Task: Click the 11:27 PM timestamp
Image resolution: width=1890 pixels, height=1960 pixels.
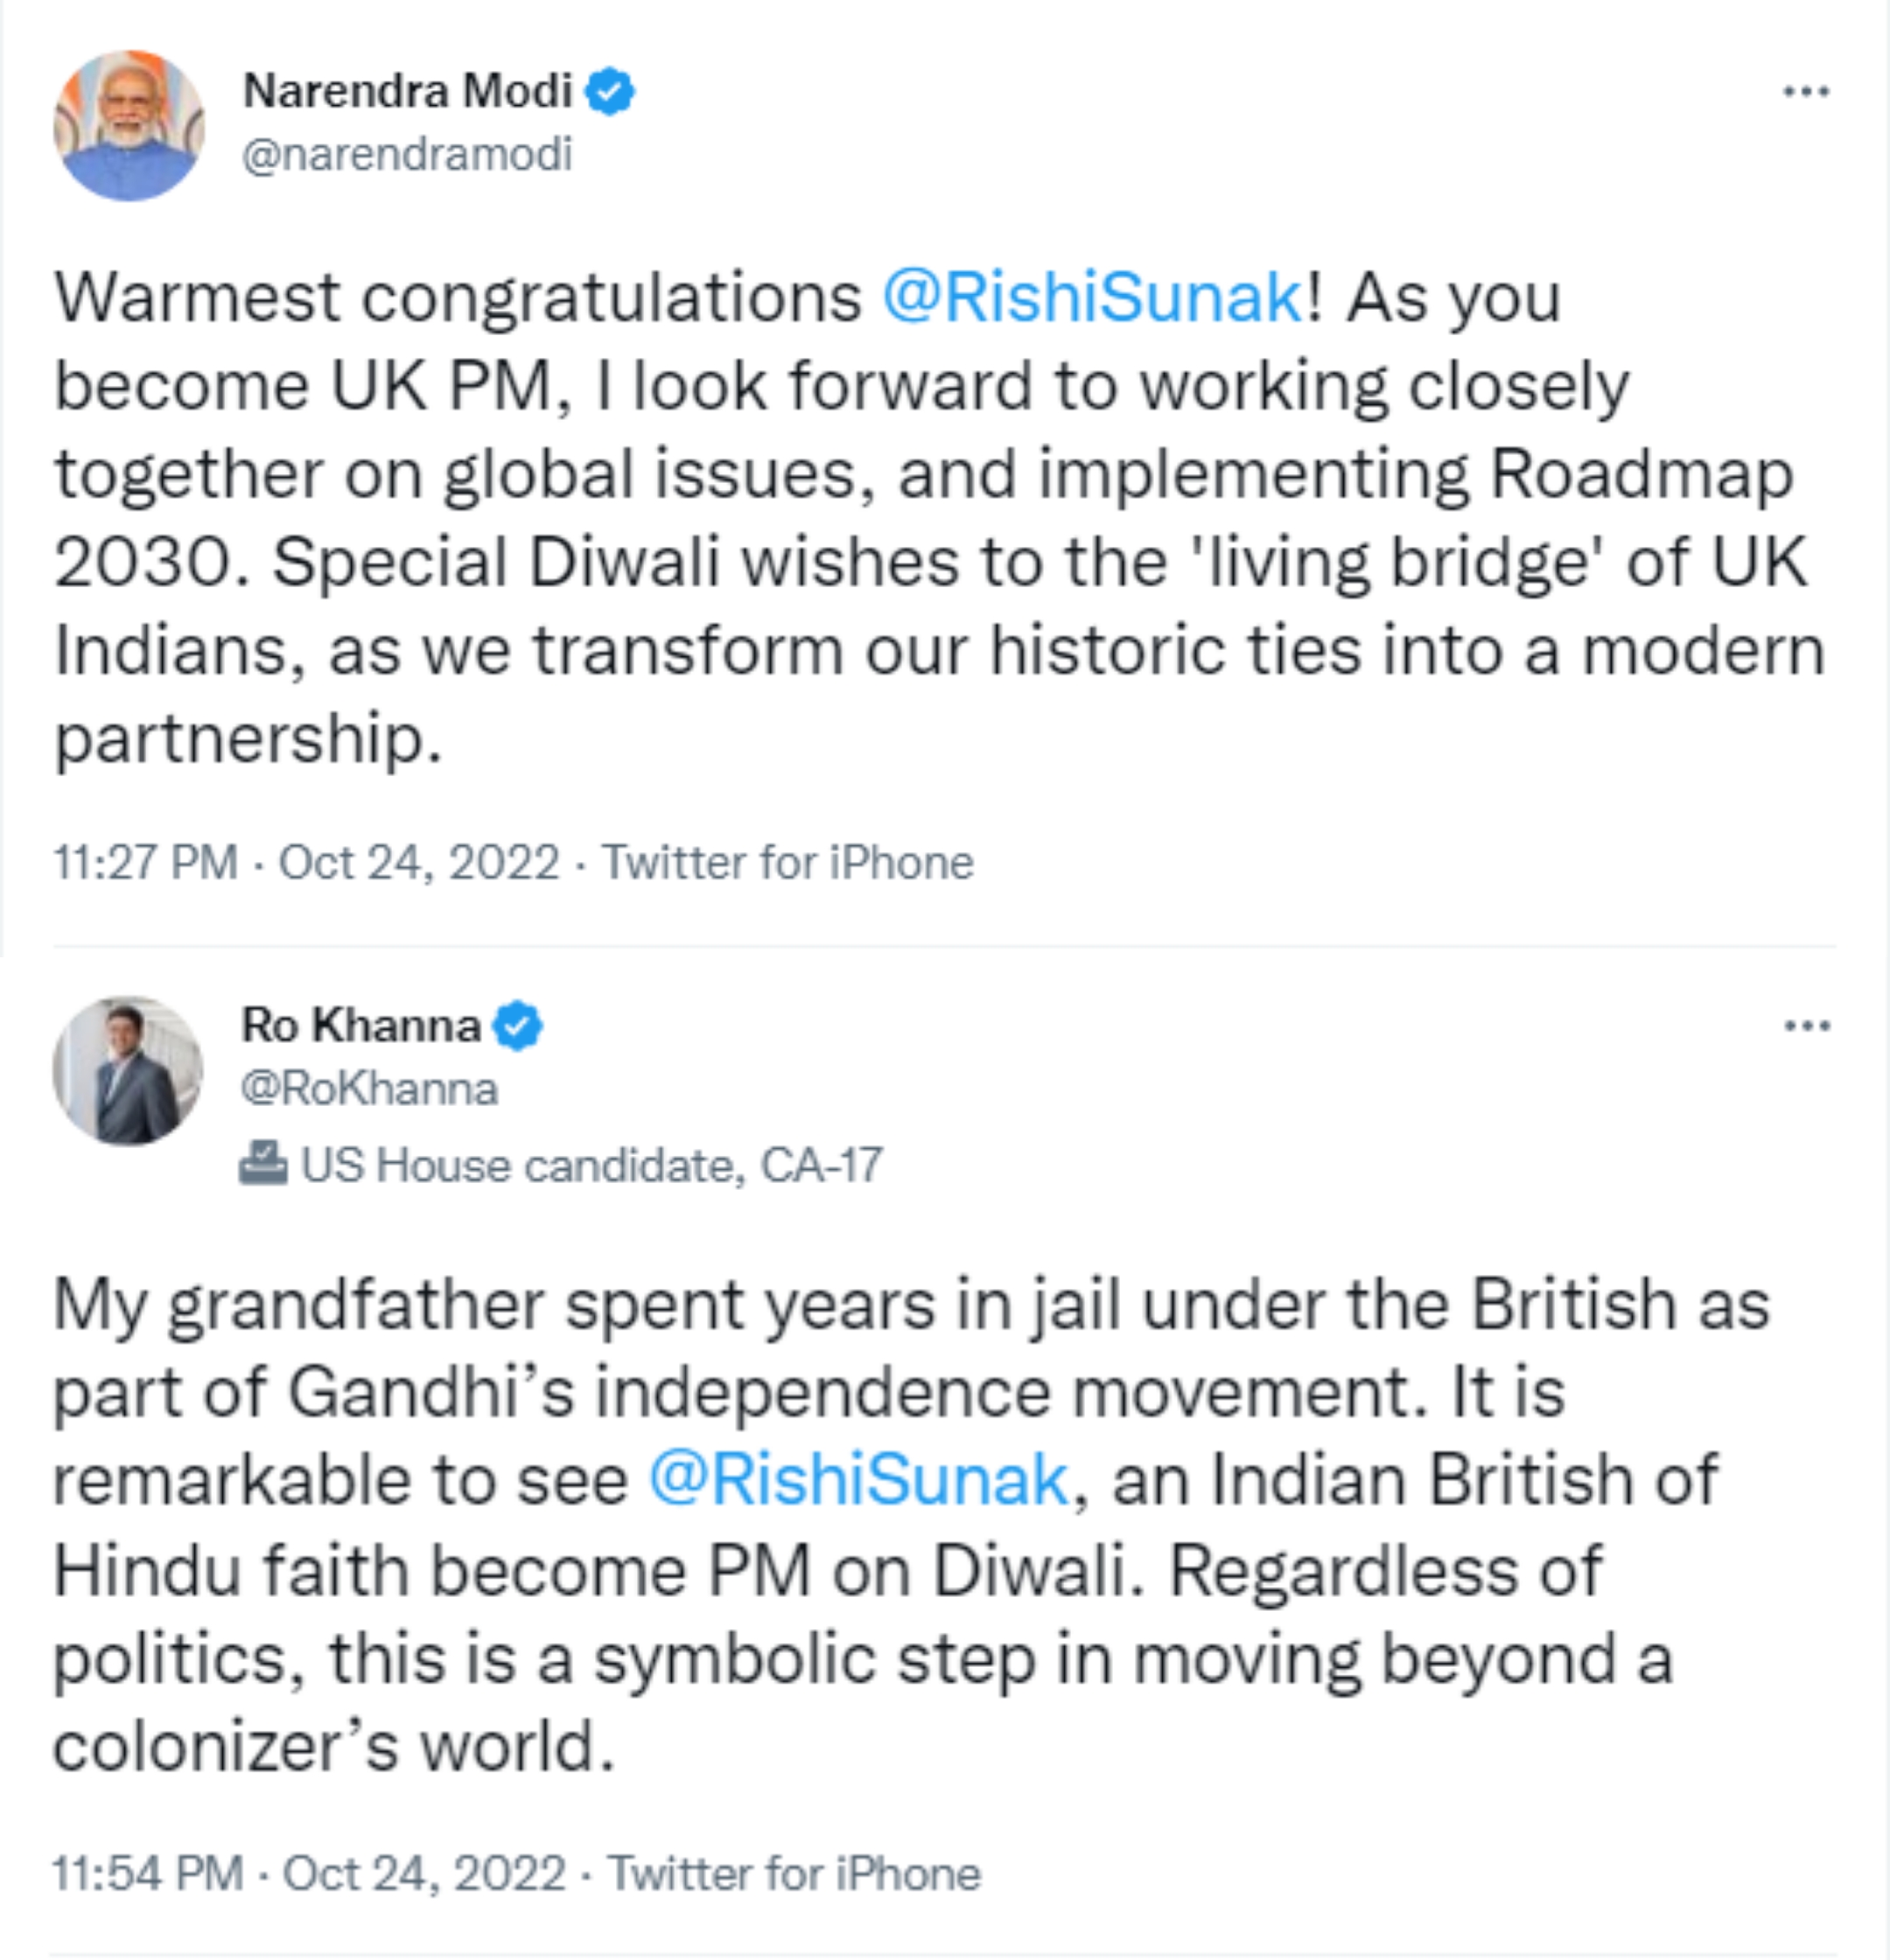Action: [146, 862]
